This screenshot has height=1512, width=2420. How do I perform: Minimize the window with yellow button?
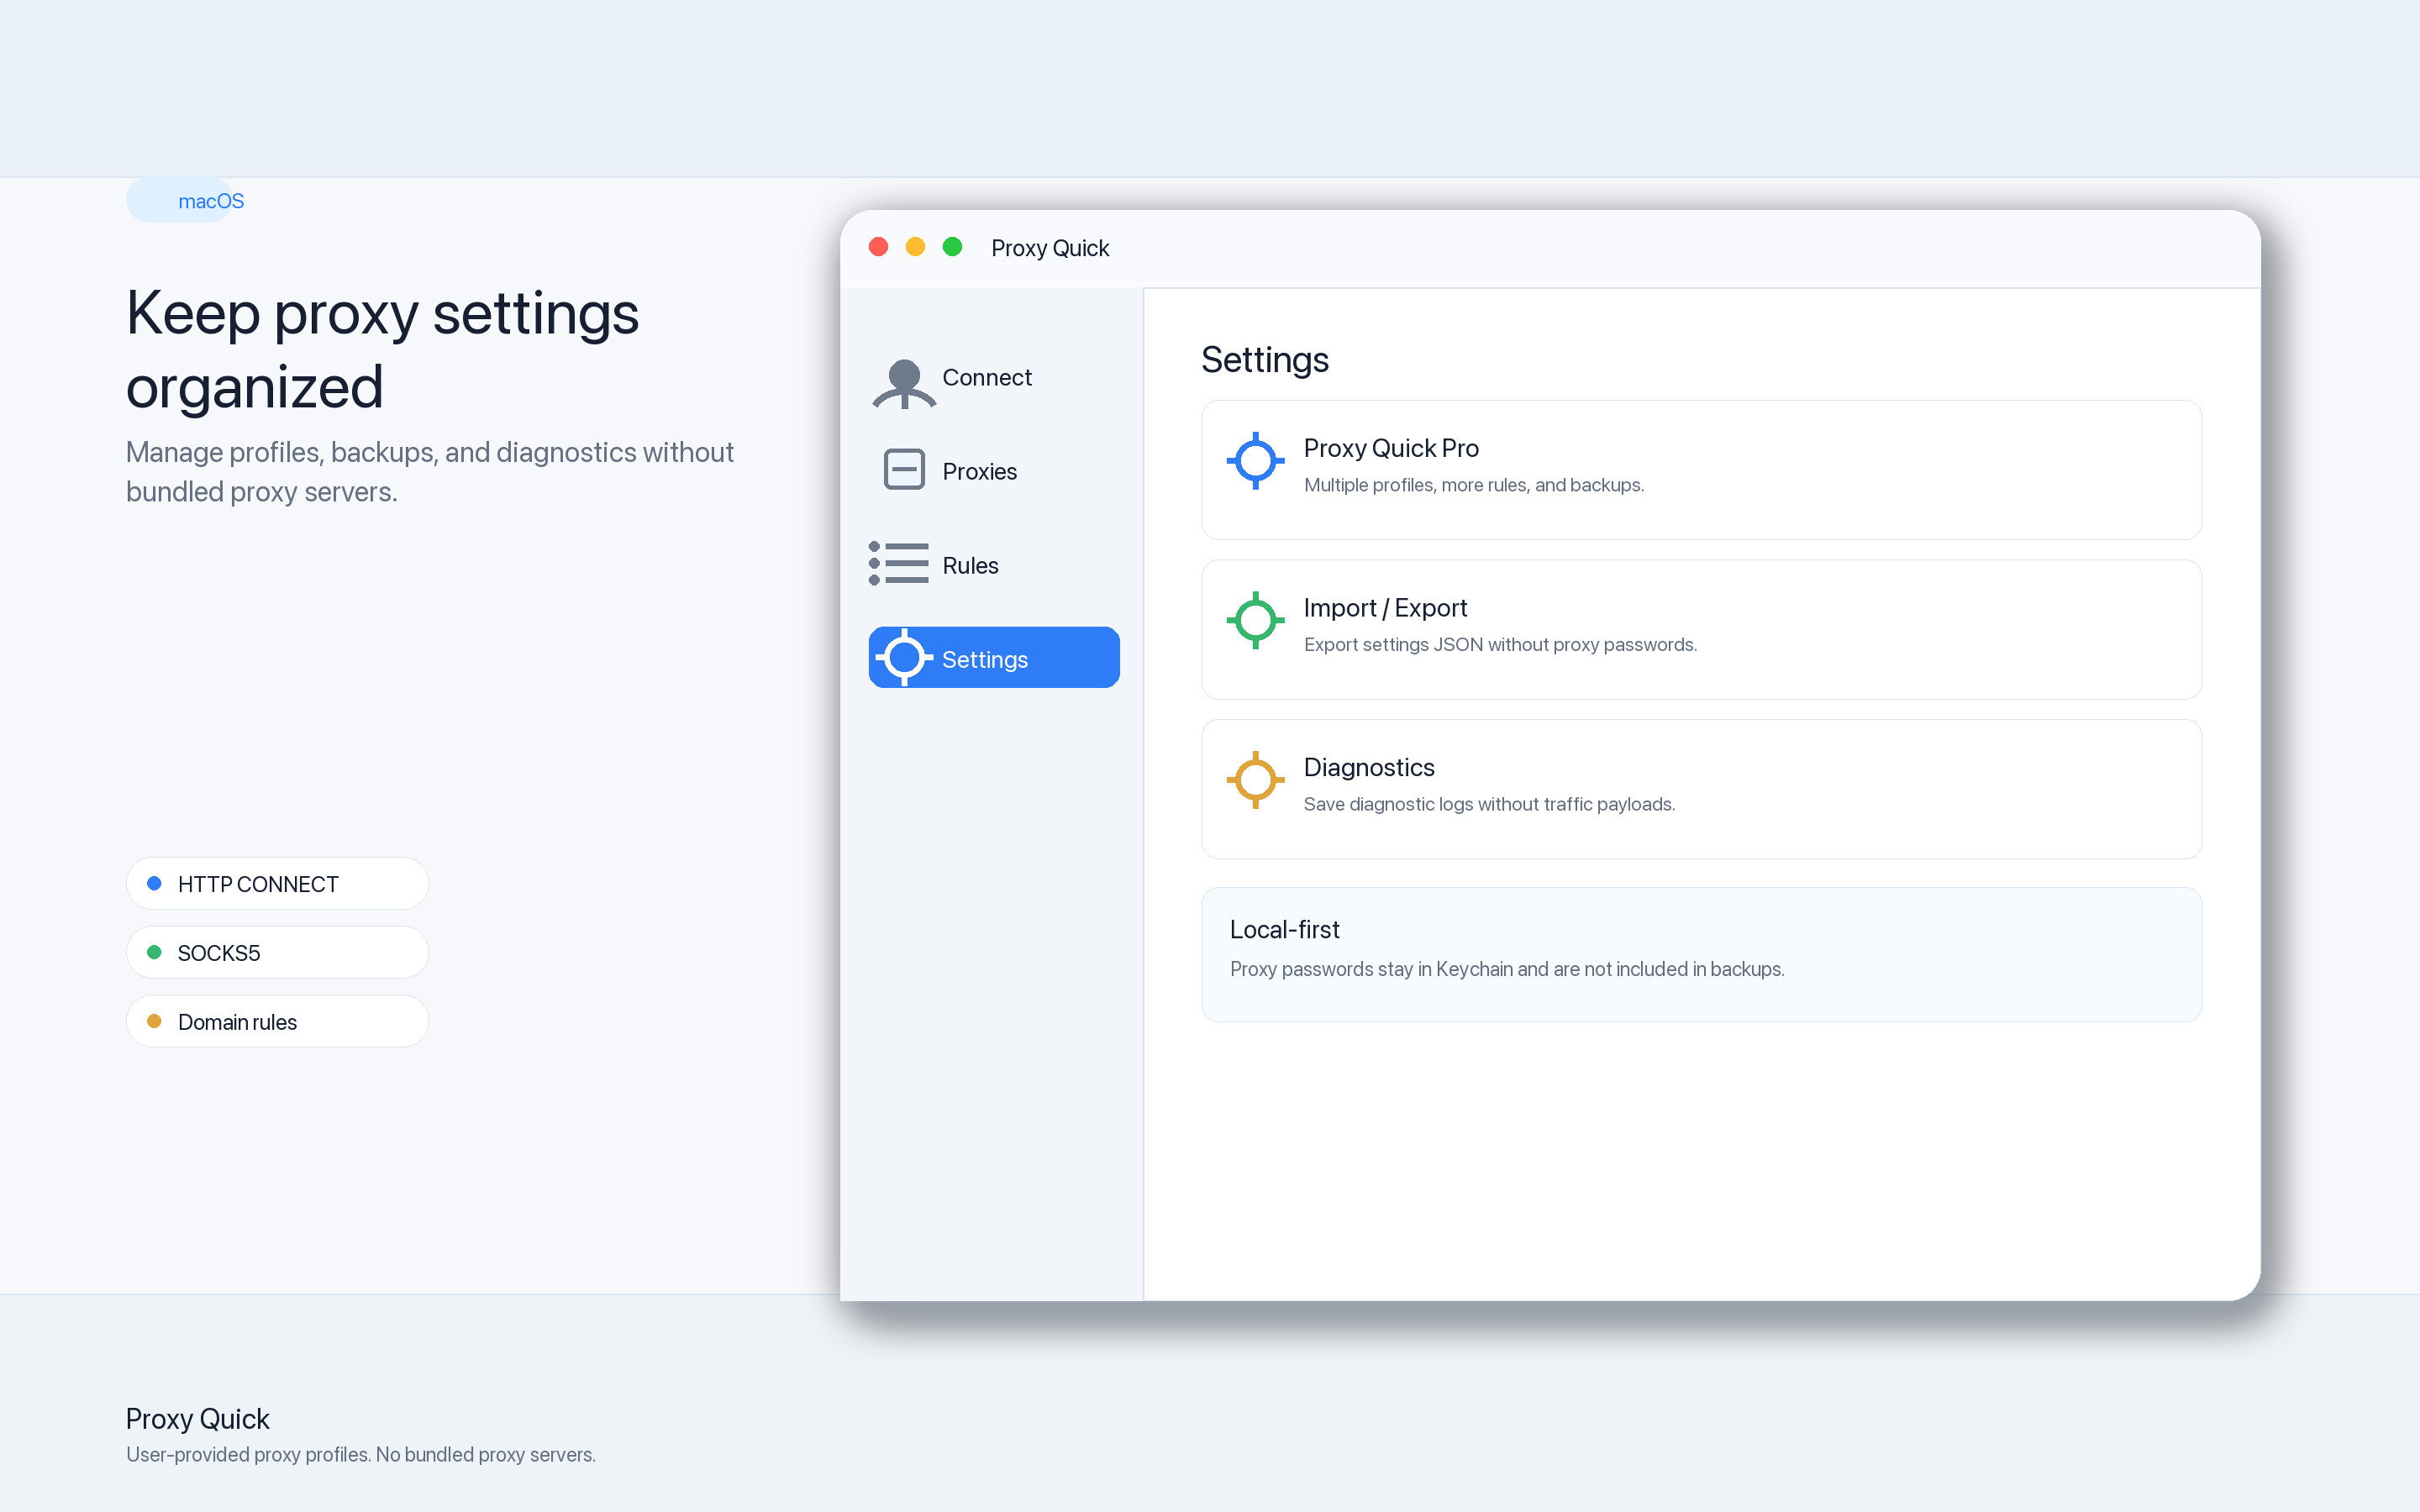point(915,247)
